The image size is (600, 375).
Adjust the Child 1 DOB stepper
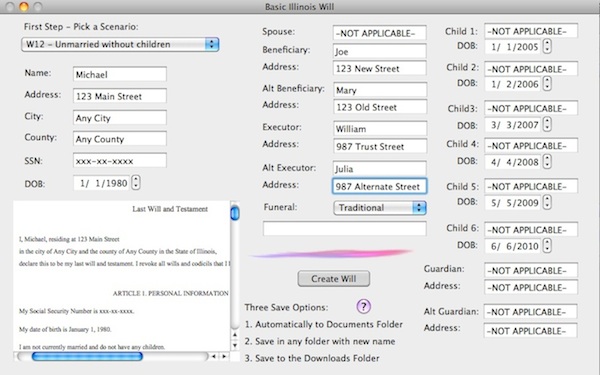[x=548, y=46]
